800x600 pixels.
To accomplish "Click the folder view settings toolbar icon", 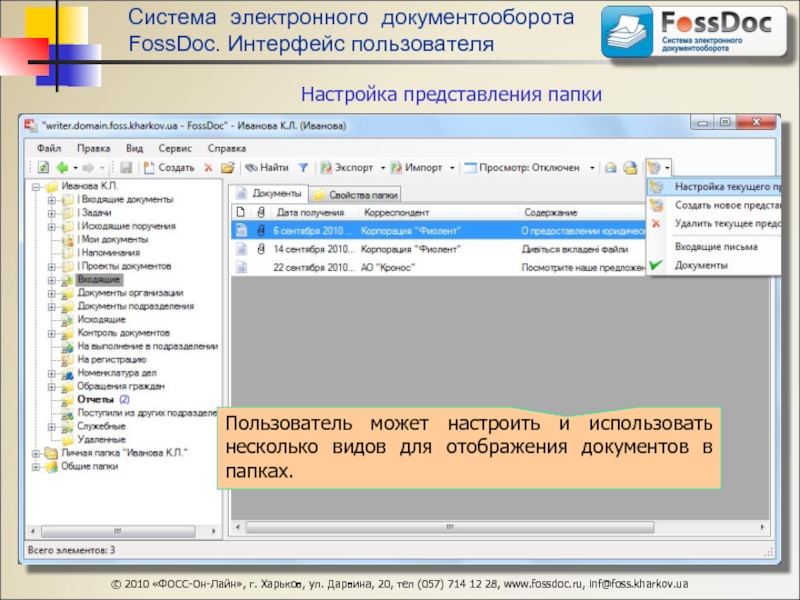I will [x=654, y=167].
